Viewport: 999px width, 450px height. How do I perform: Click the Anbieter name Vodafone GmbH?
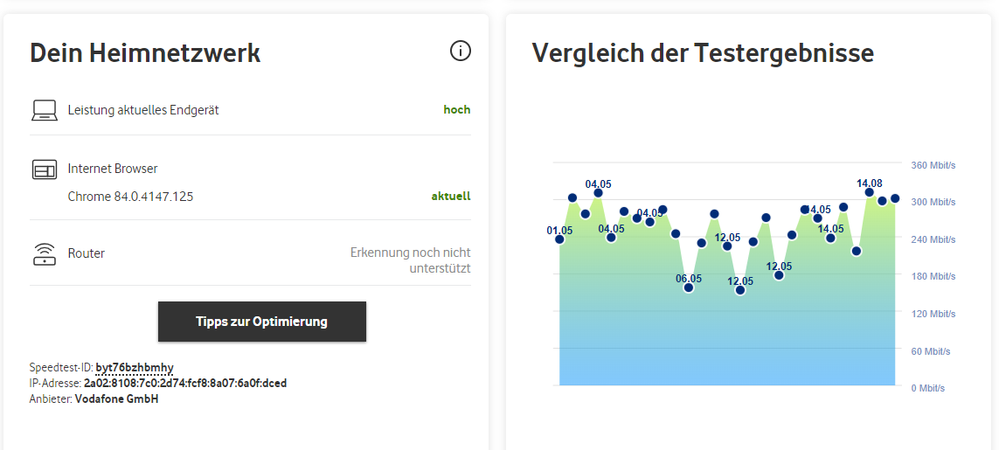tap(116, 399)
